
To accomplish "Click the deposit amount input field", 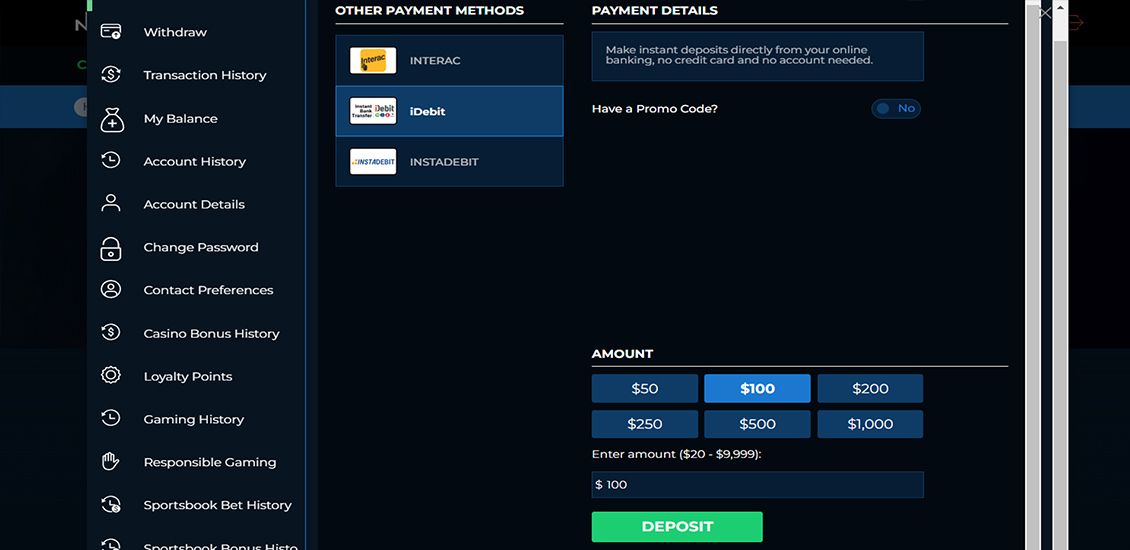I will (757, 484).
